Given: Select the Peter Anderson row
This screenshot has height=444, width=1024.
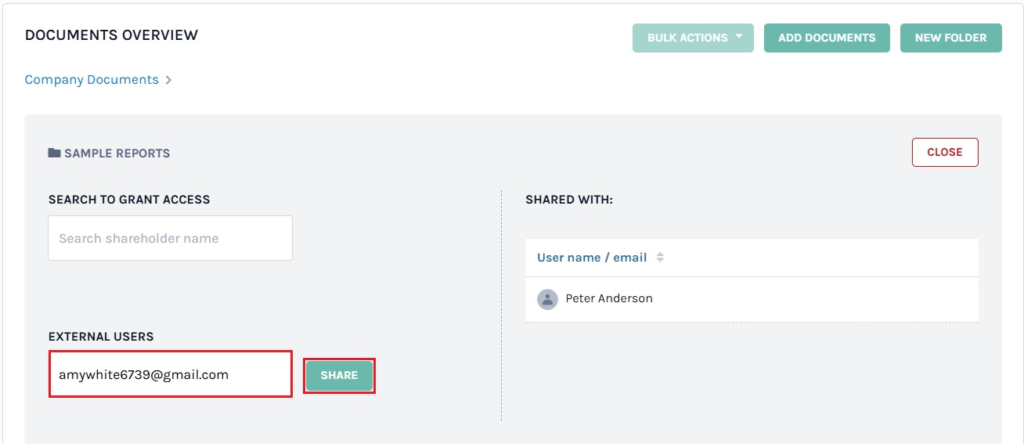Looking at the screenshot, I should click(750, 299).
